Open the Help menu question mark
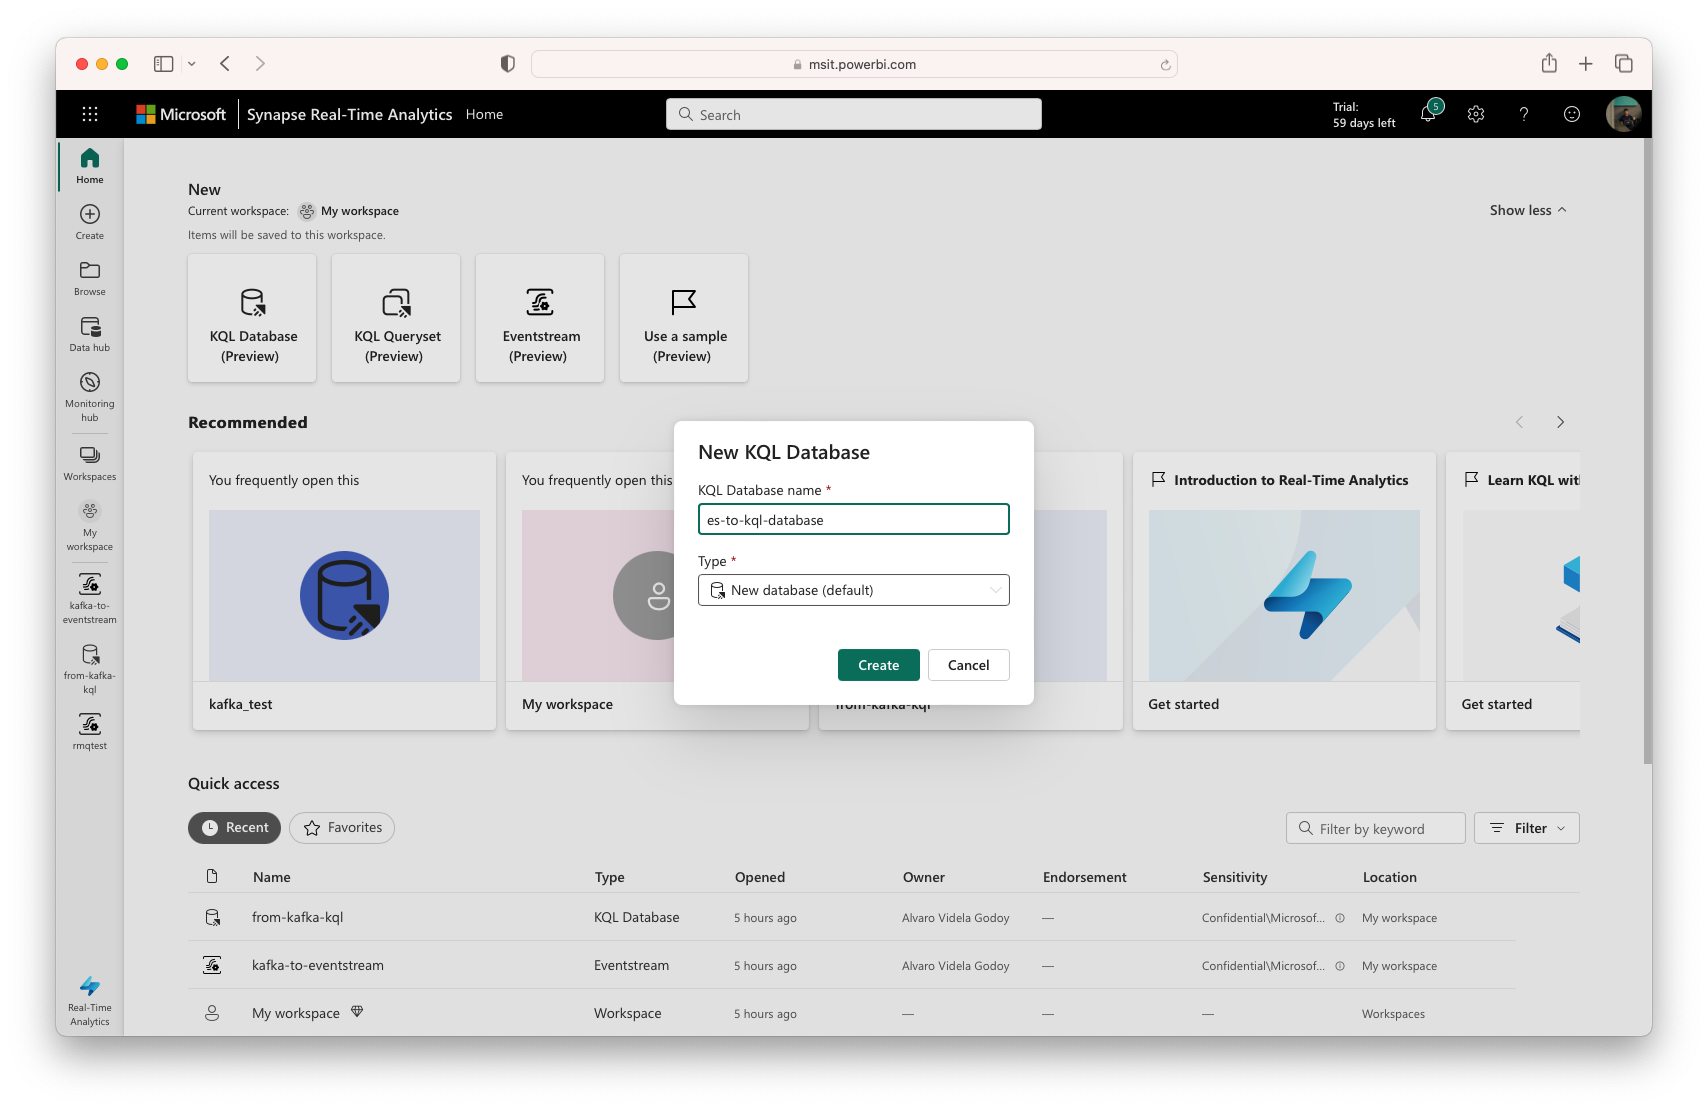Image resolution: width=1708 pixels, height=1110 pixels. click(x=1523, y=114)
